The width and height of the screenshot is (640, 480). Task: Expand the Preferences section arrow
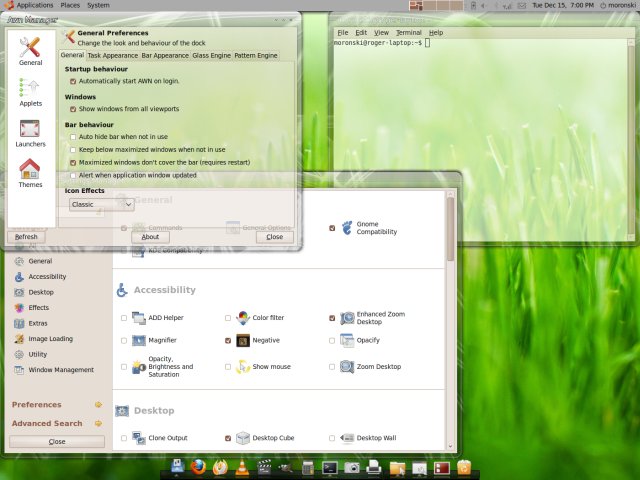point(98,405)
